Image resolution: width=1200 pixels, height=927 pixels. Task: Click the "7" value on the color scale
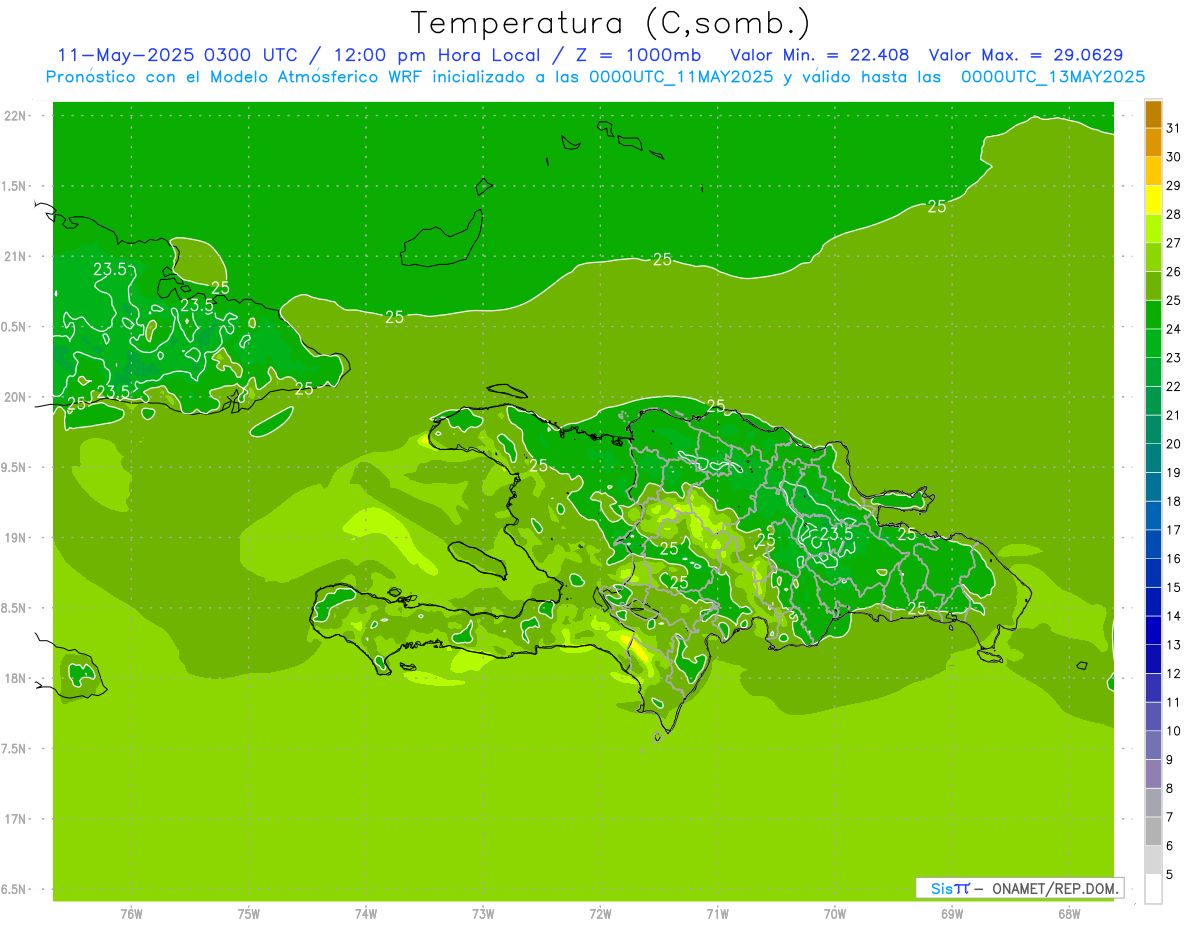point(1170,817)
